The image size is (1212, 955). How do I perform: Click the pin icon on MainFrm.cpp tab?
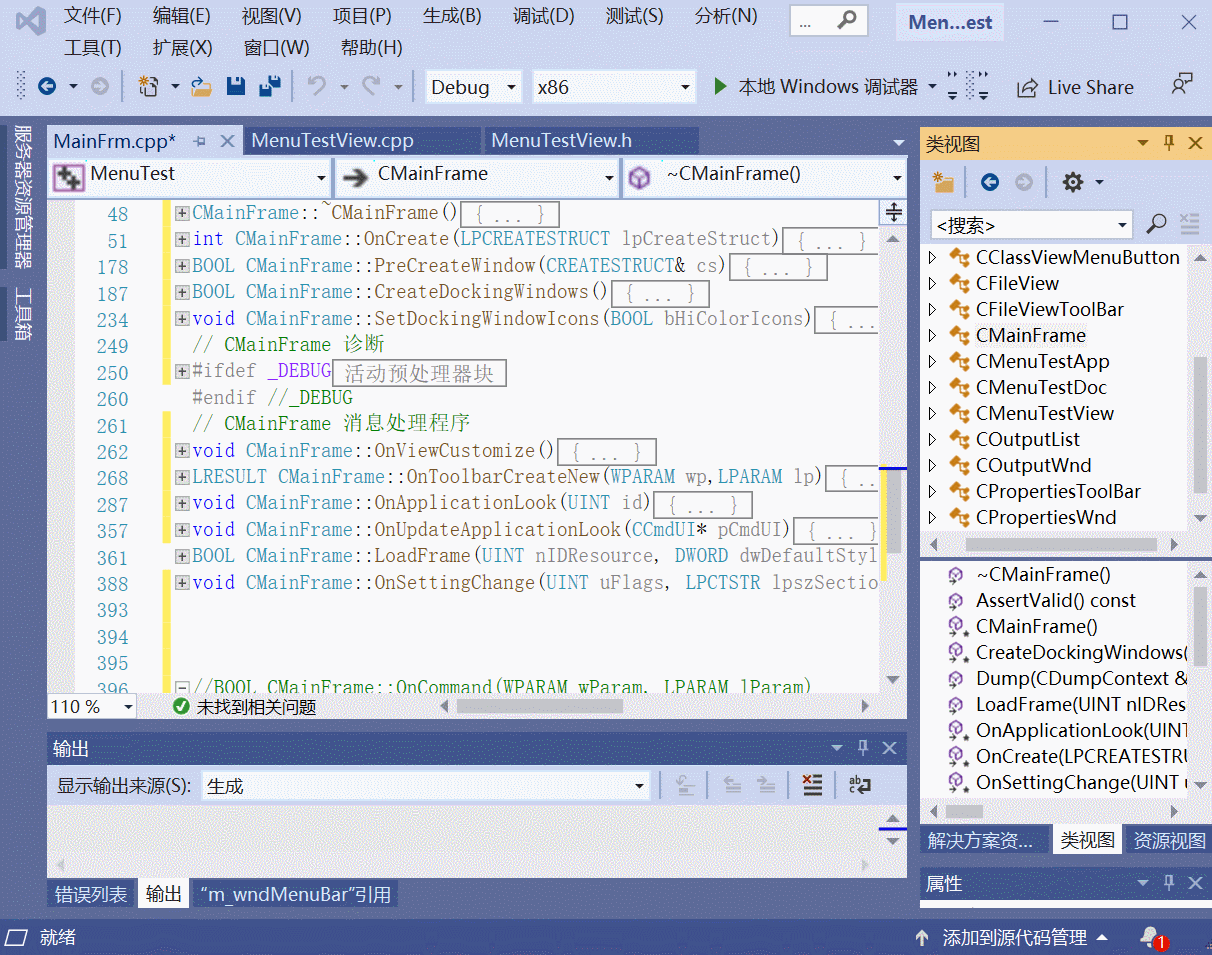pos(199,141)
